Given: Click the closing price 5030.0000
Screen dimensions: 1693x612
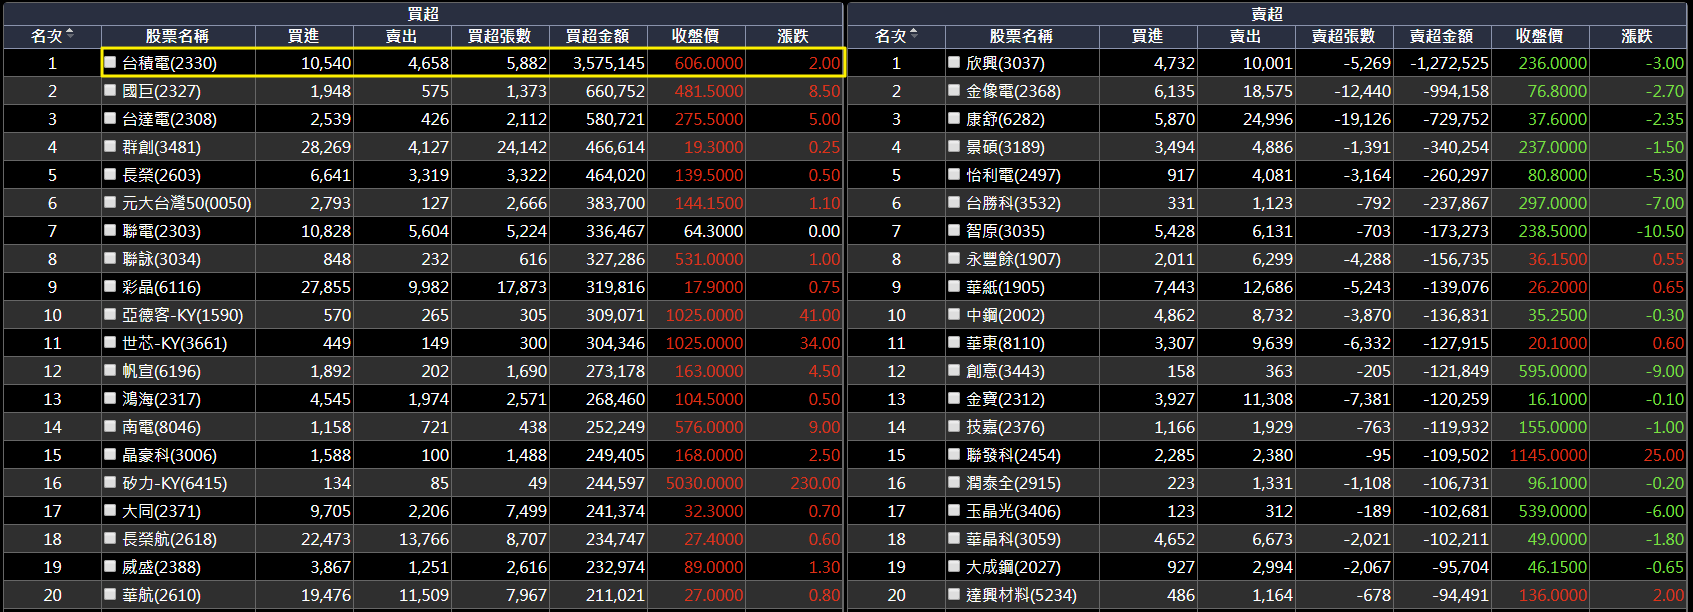Looking at the screenshot, I should tap(704, 483).
